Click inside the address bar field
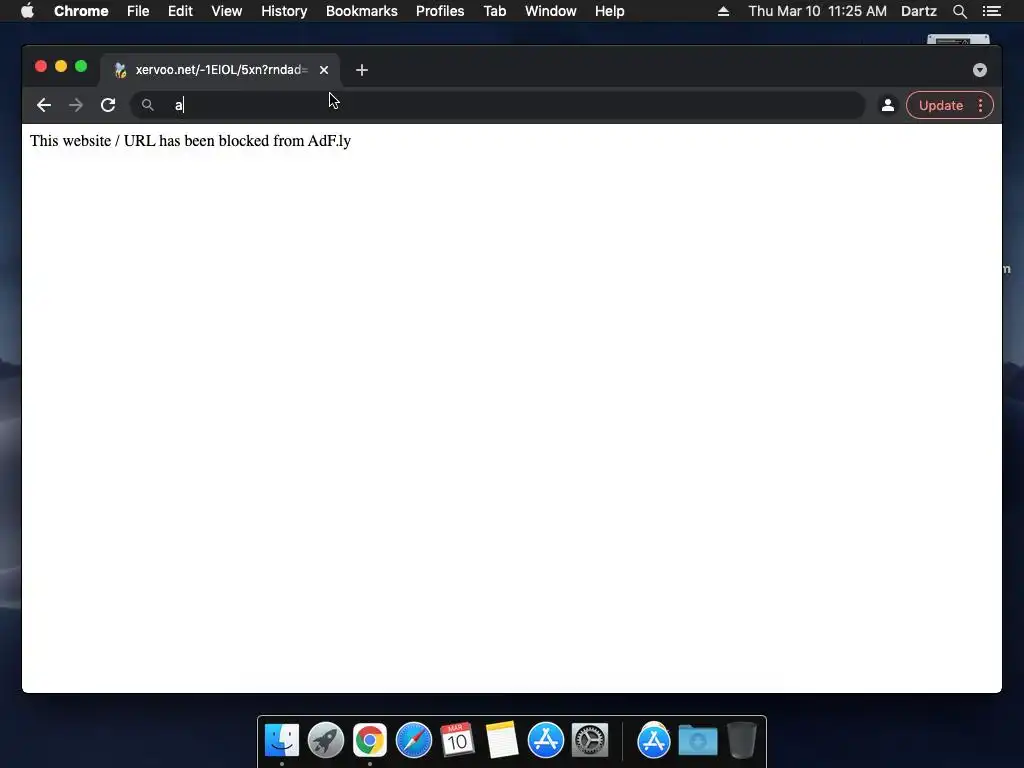1024x768 pixels. point(498,105)
